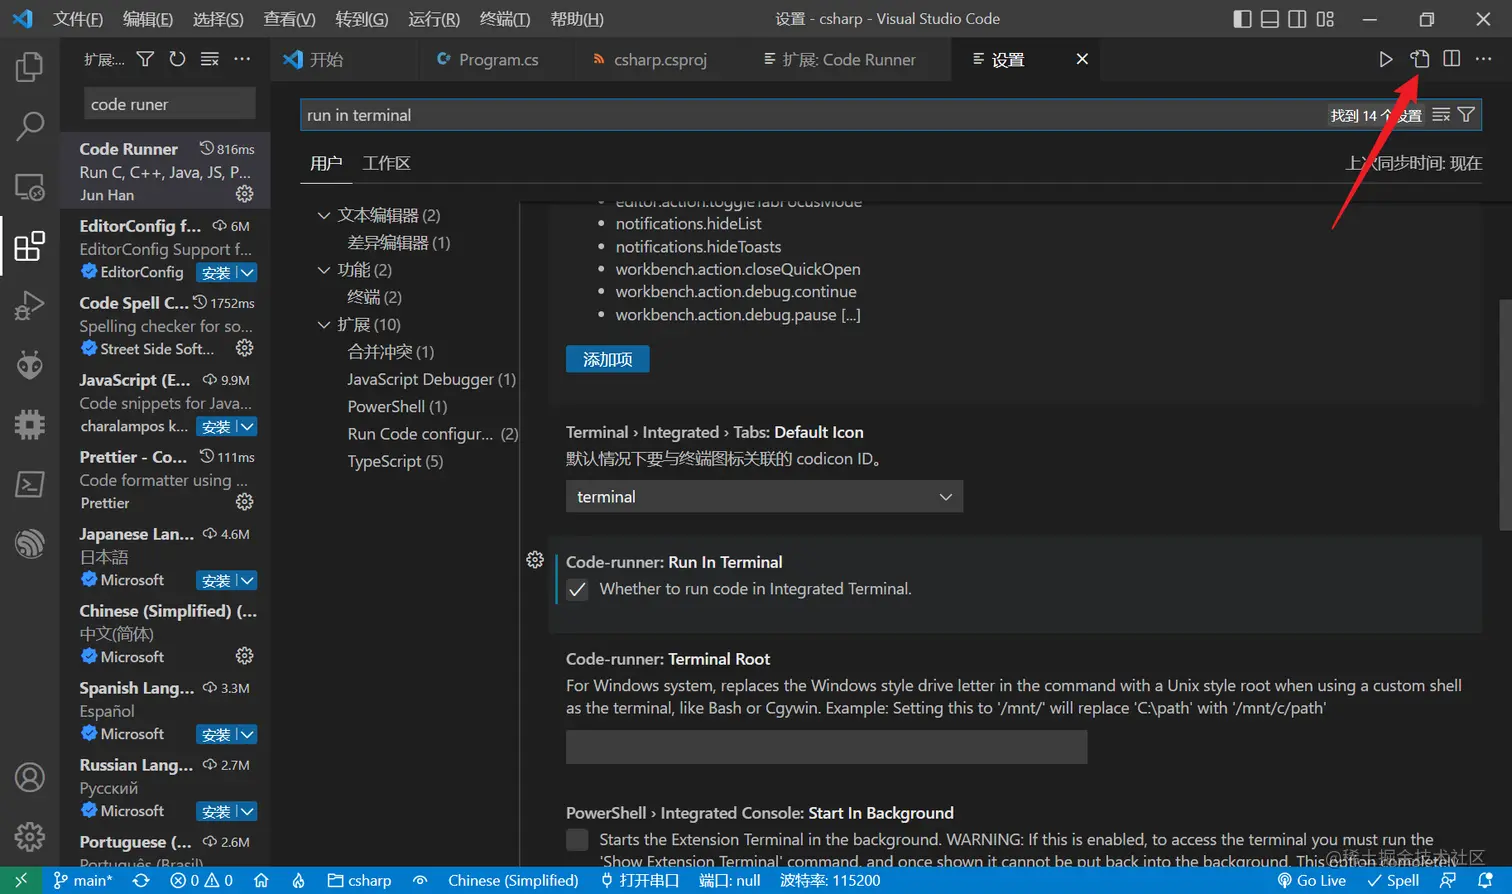The image size is (1512, 894).
Task: Synchronize changes from the status bar
Action: pyautogui.click(x=141, y=881)
